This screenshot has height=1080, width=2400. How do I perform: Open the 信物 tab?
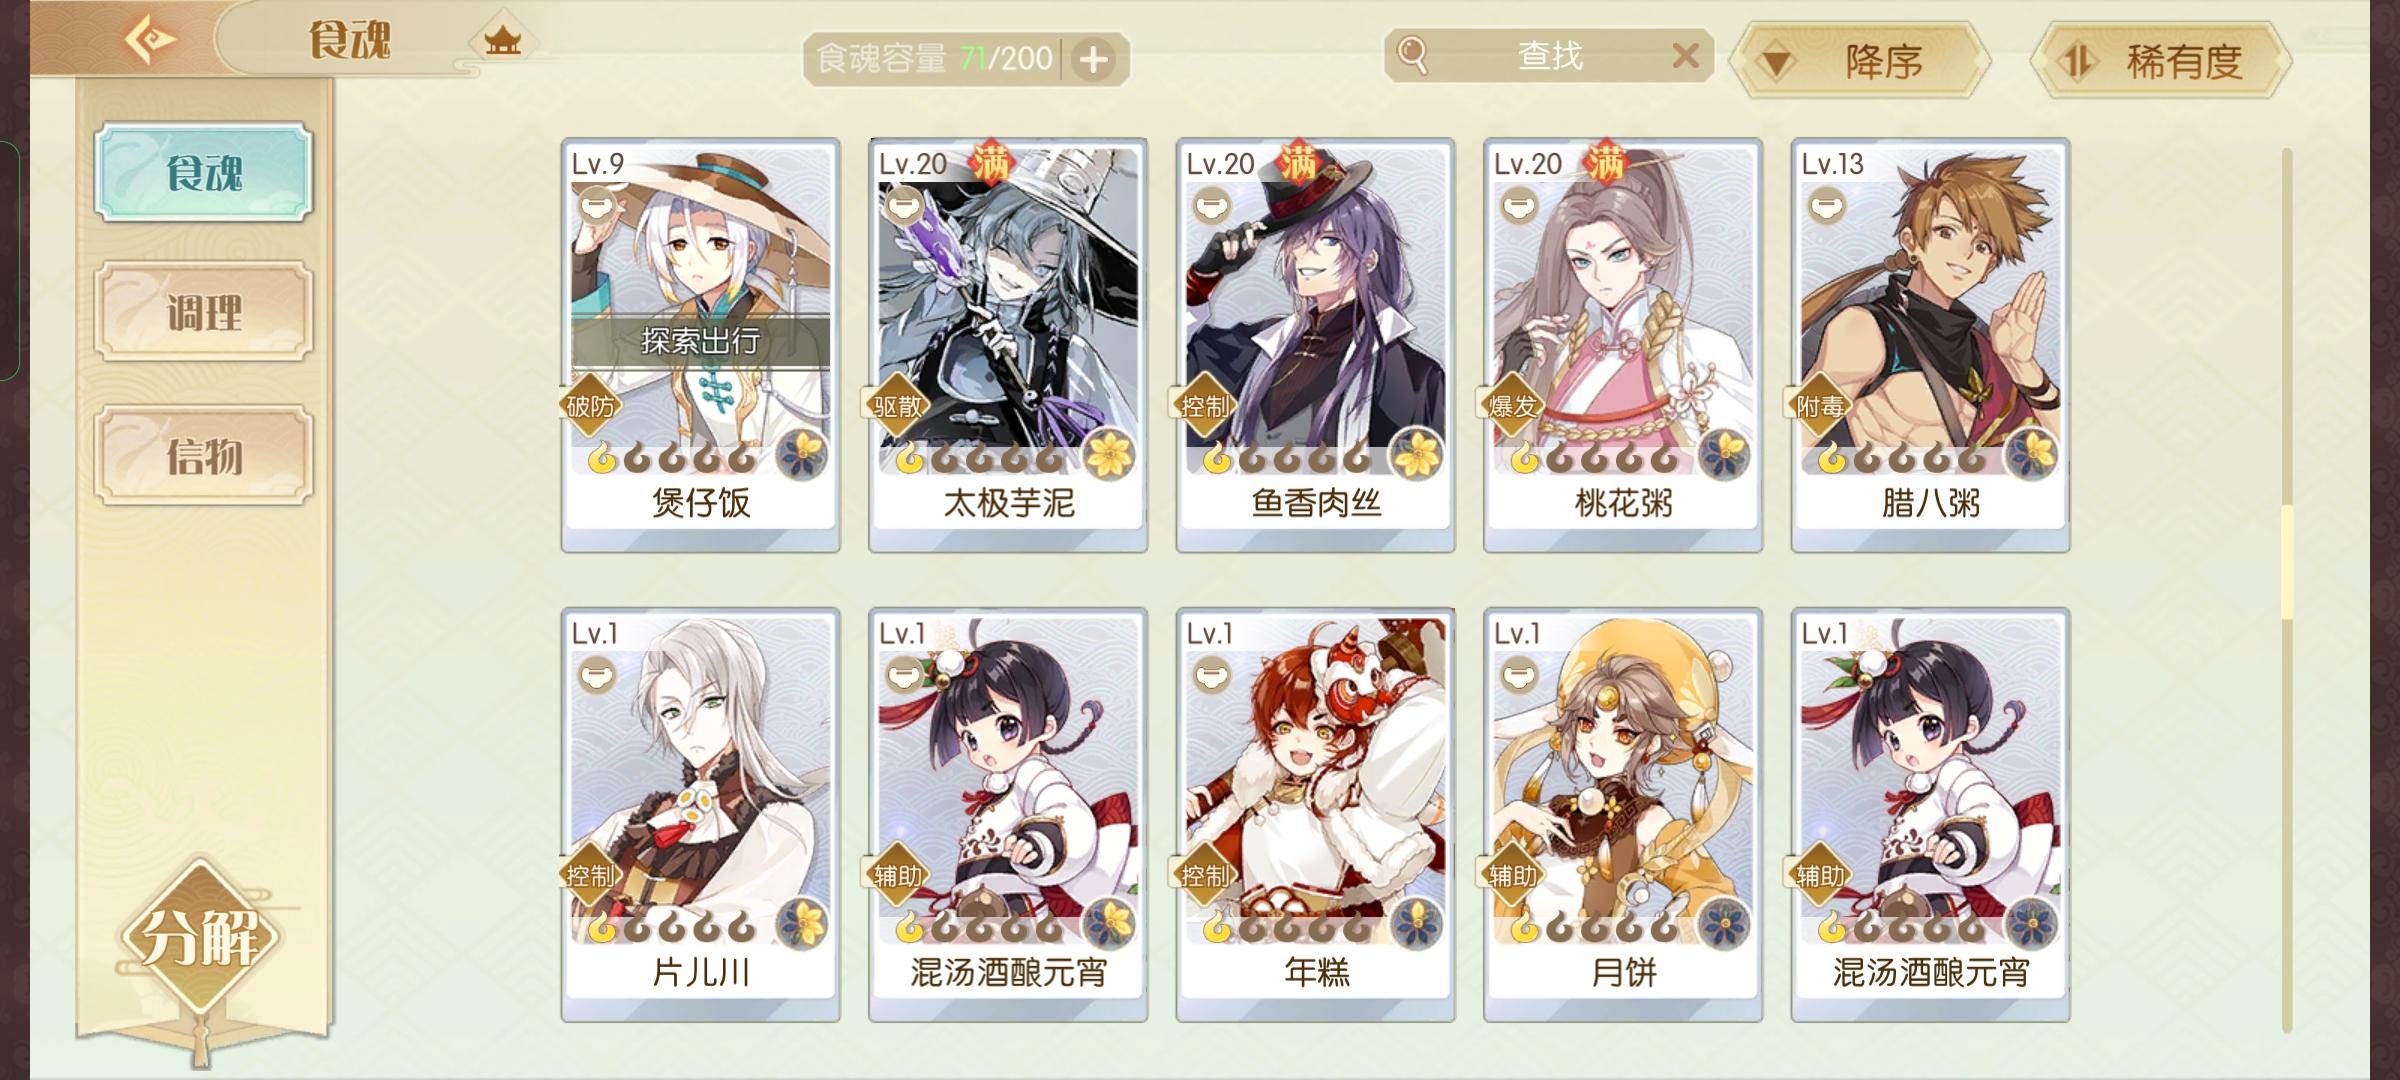(204, 455)
